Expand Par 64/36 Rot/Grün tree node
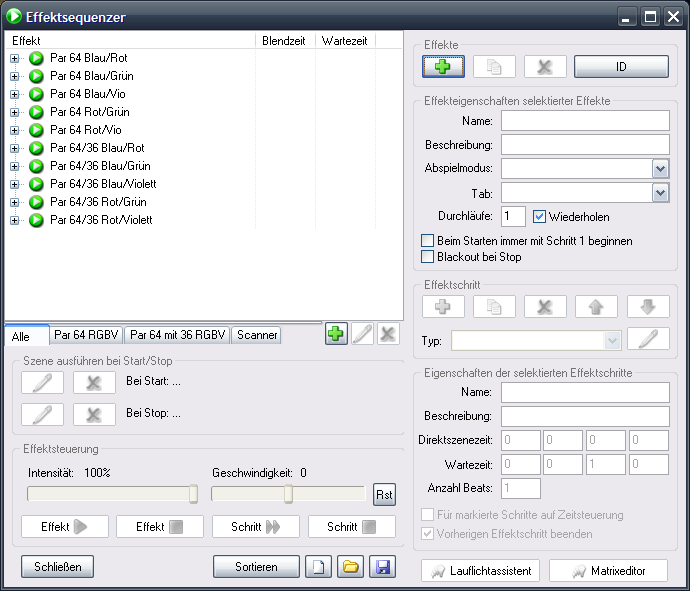Viewport: 690px width, 591px height. click(x=15, y=202)
